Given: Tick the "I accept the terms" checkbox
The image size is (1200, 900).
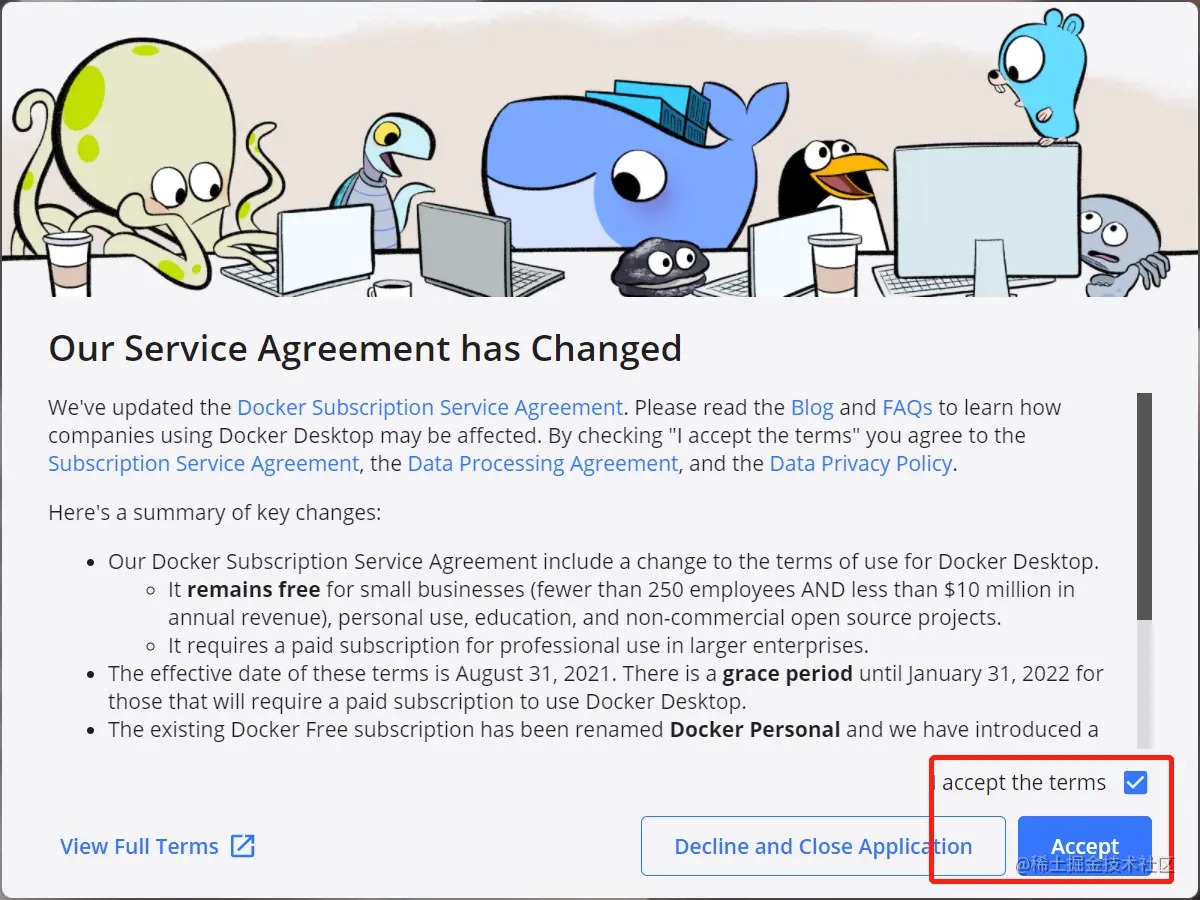Looking at the screenshot, I should tap(1135, 782).
